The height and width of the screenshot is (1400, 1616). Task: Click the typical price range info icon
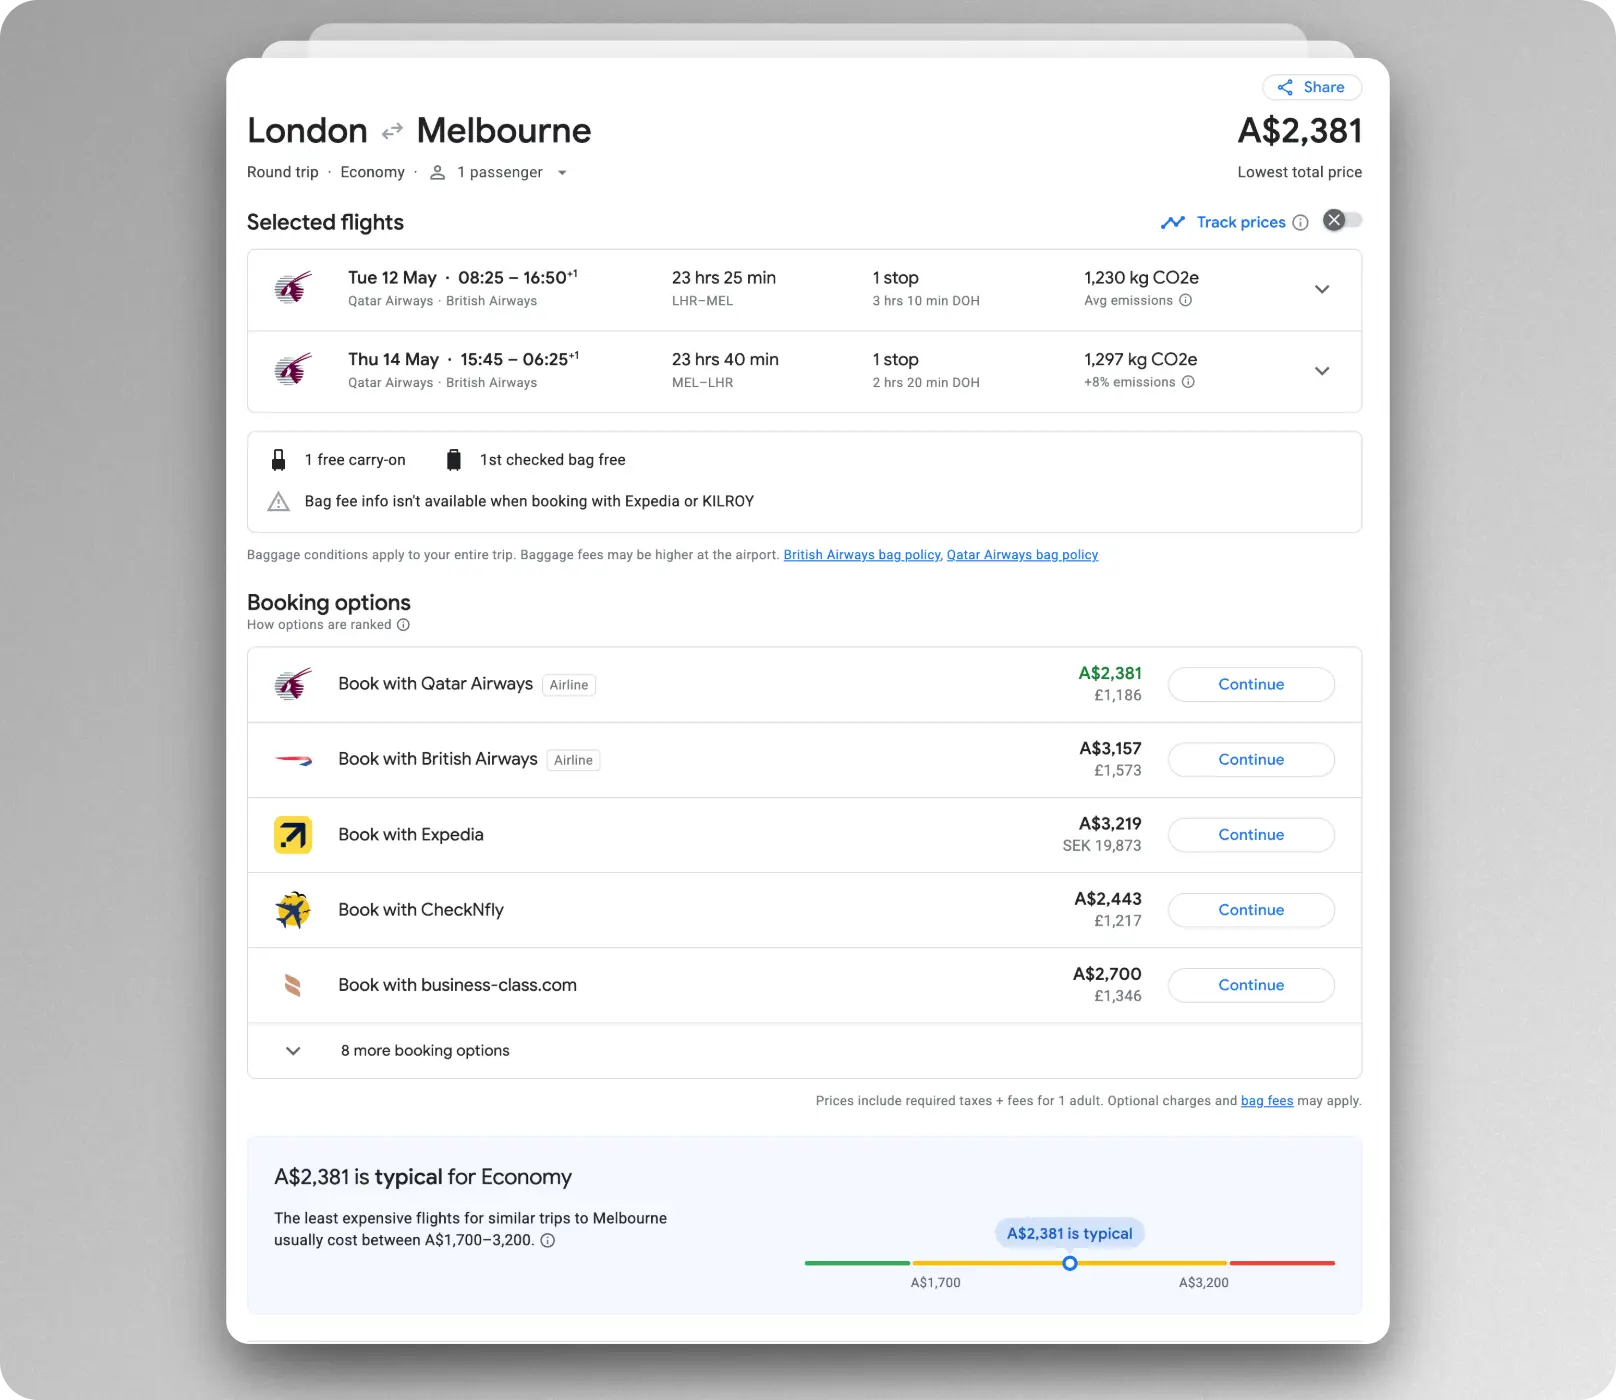548,1241
